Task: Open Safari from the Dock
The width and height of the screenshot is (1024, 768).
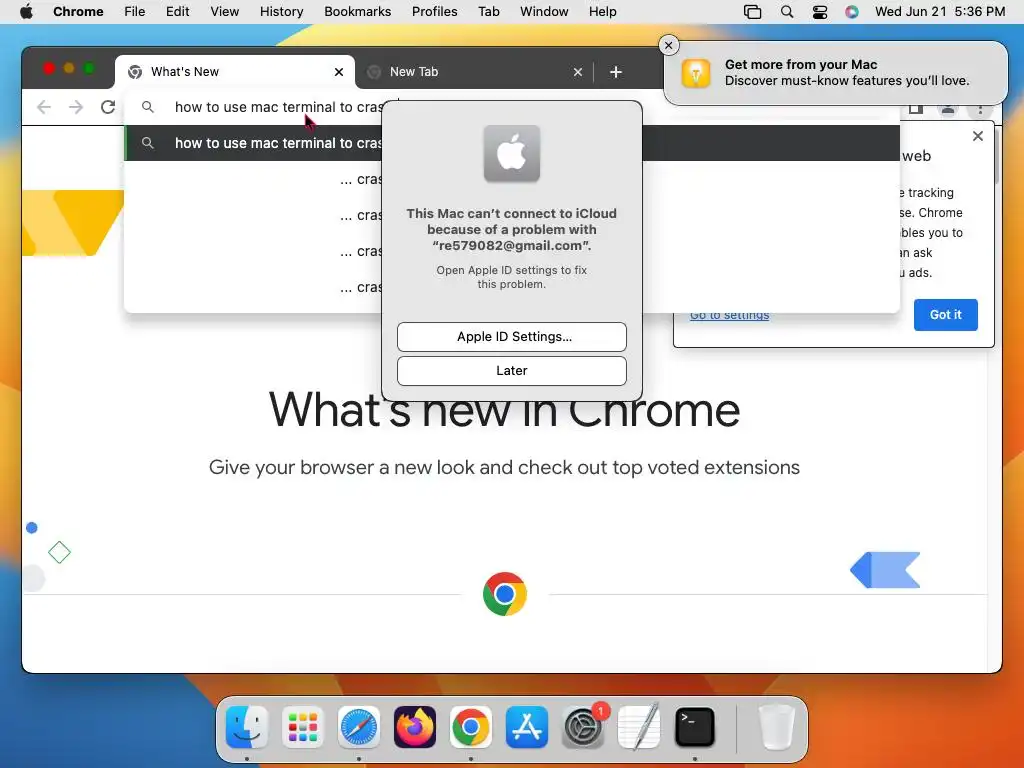Action: pos(359,726)
